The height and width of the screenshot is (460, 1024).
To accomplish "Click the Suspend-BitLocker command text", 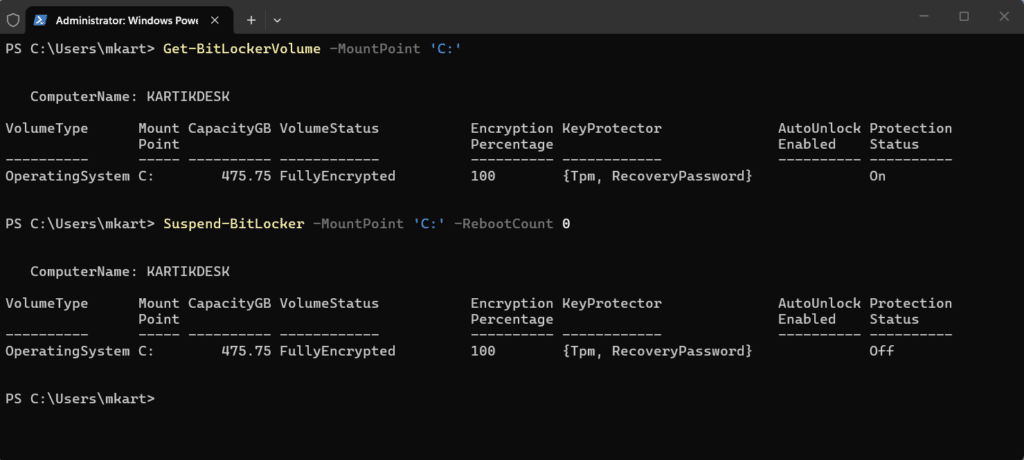I will (233, 223).
